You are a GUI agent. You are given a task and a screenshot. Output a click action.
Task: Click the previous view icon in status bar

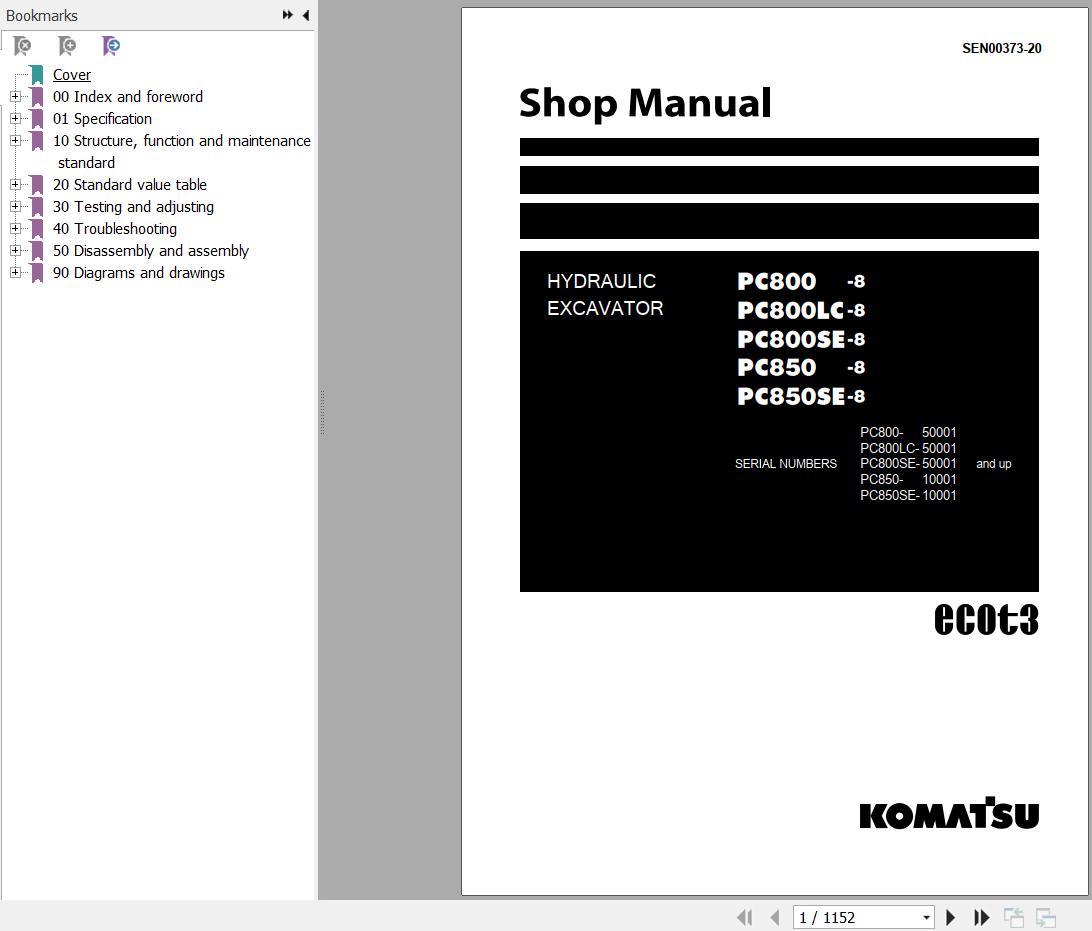click(x=1013, y=917)
